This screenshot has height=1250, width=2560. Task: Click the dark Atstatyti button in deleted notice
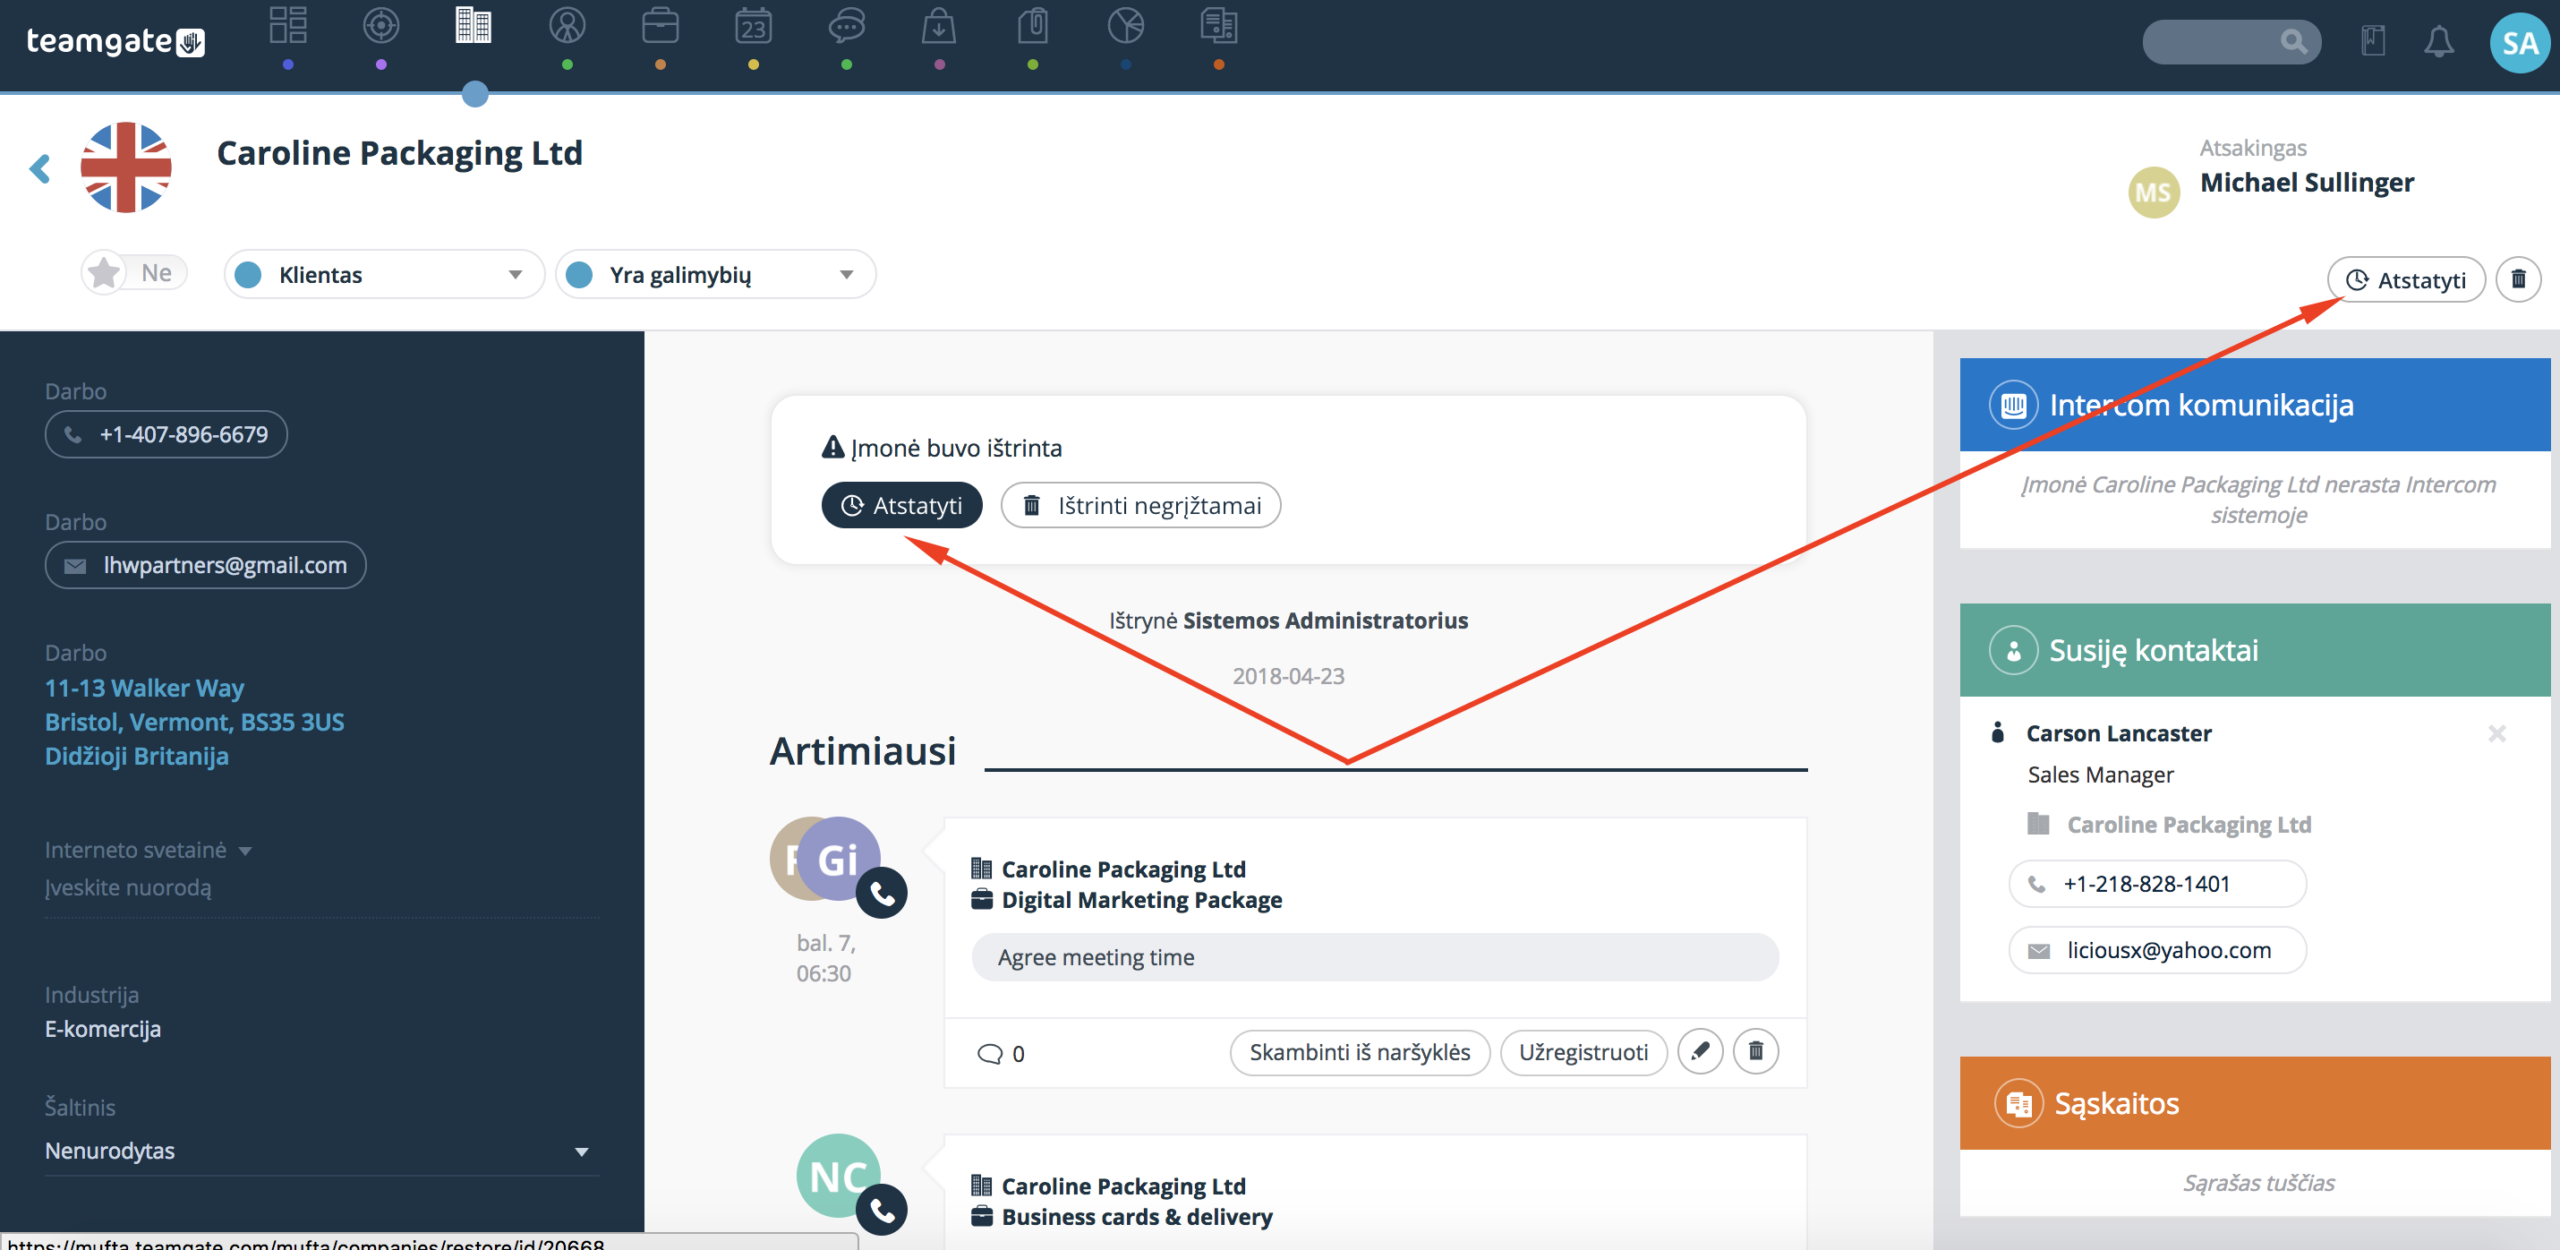(902, 506)
